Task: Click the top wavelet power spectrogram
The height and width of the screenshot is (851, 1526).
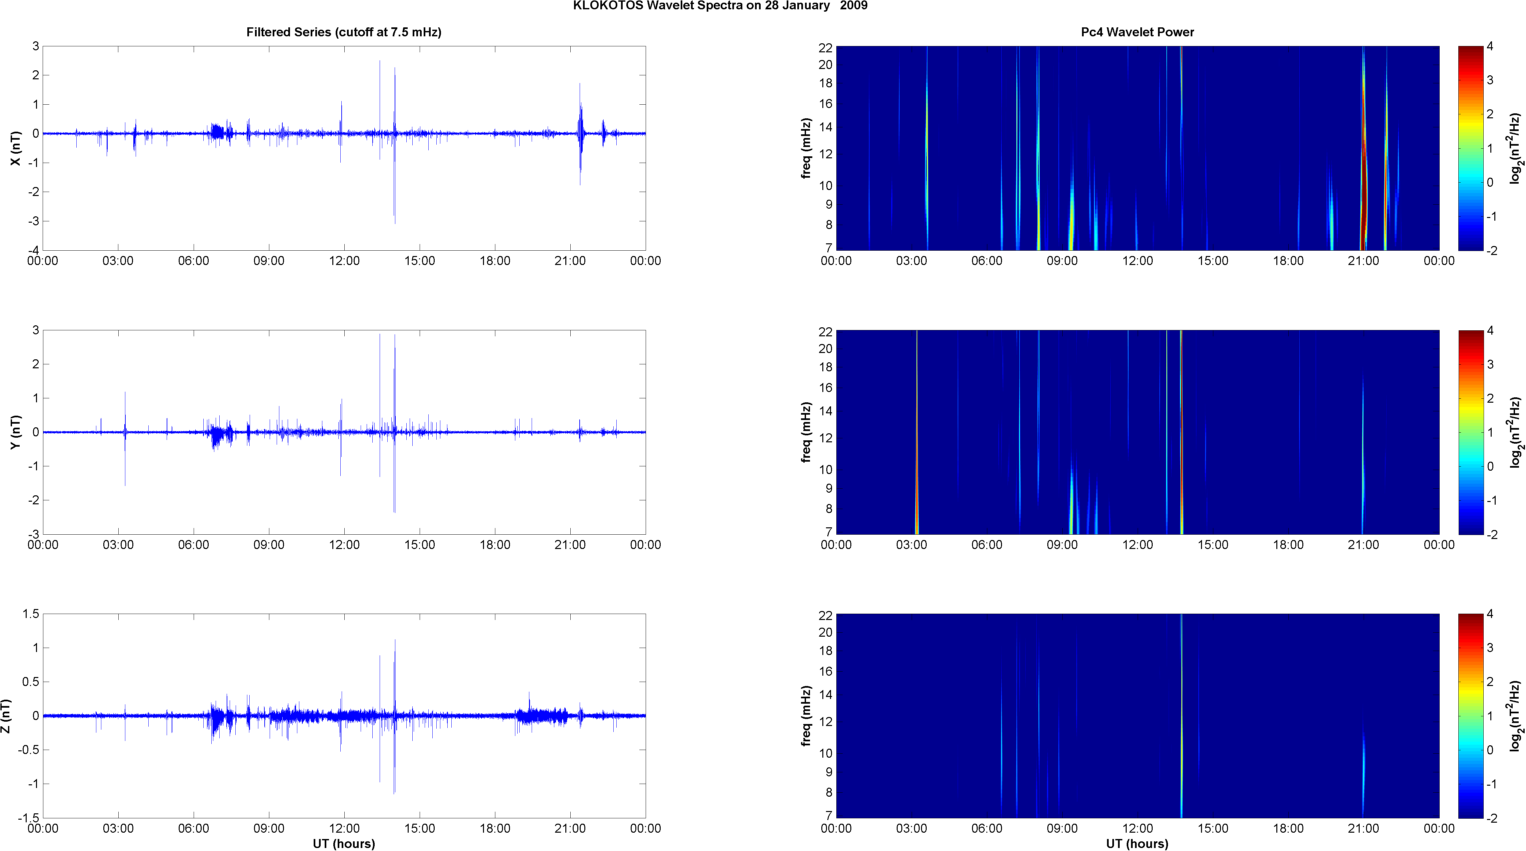Action: coord(1137,148)
